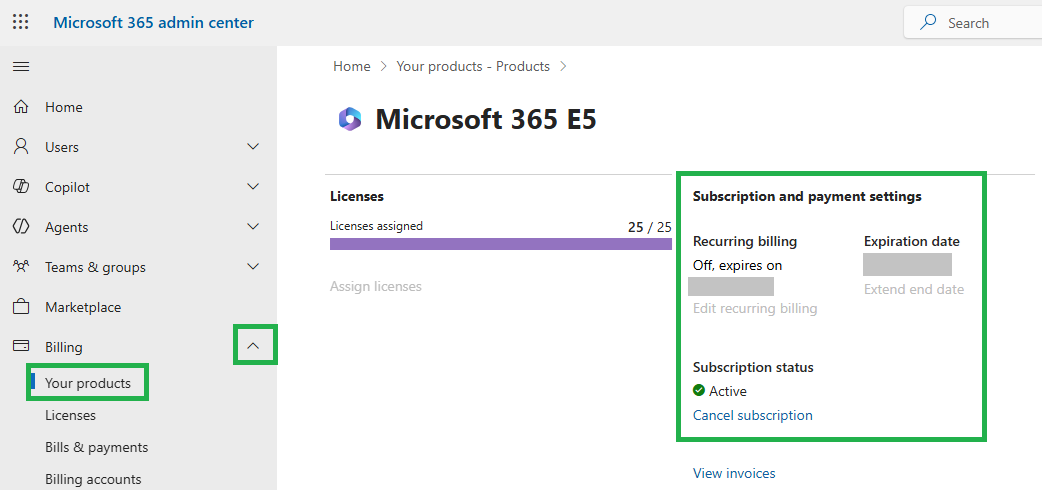This screenshot has height=490, width=1042.
Task: Expand the Teams & groups chevron
Action: (x=253, y=267)
